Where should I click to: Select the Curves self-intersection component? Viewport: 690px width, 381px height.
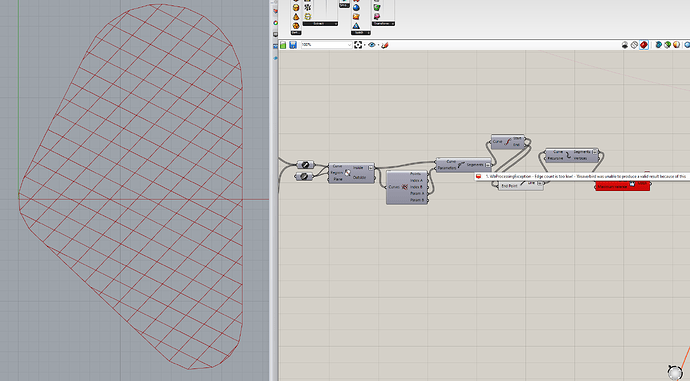click(x=407, y=187)
